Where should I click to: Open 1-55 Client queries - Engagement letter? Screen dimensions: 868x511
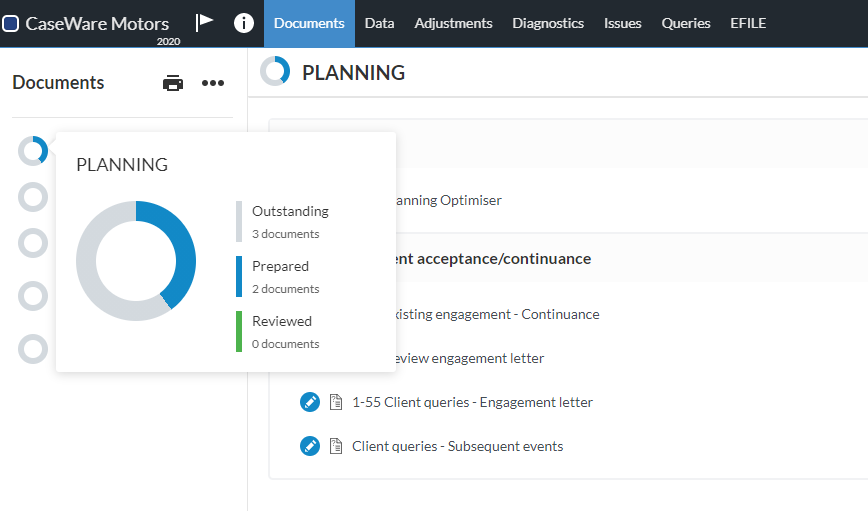point(472,402)
